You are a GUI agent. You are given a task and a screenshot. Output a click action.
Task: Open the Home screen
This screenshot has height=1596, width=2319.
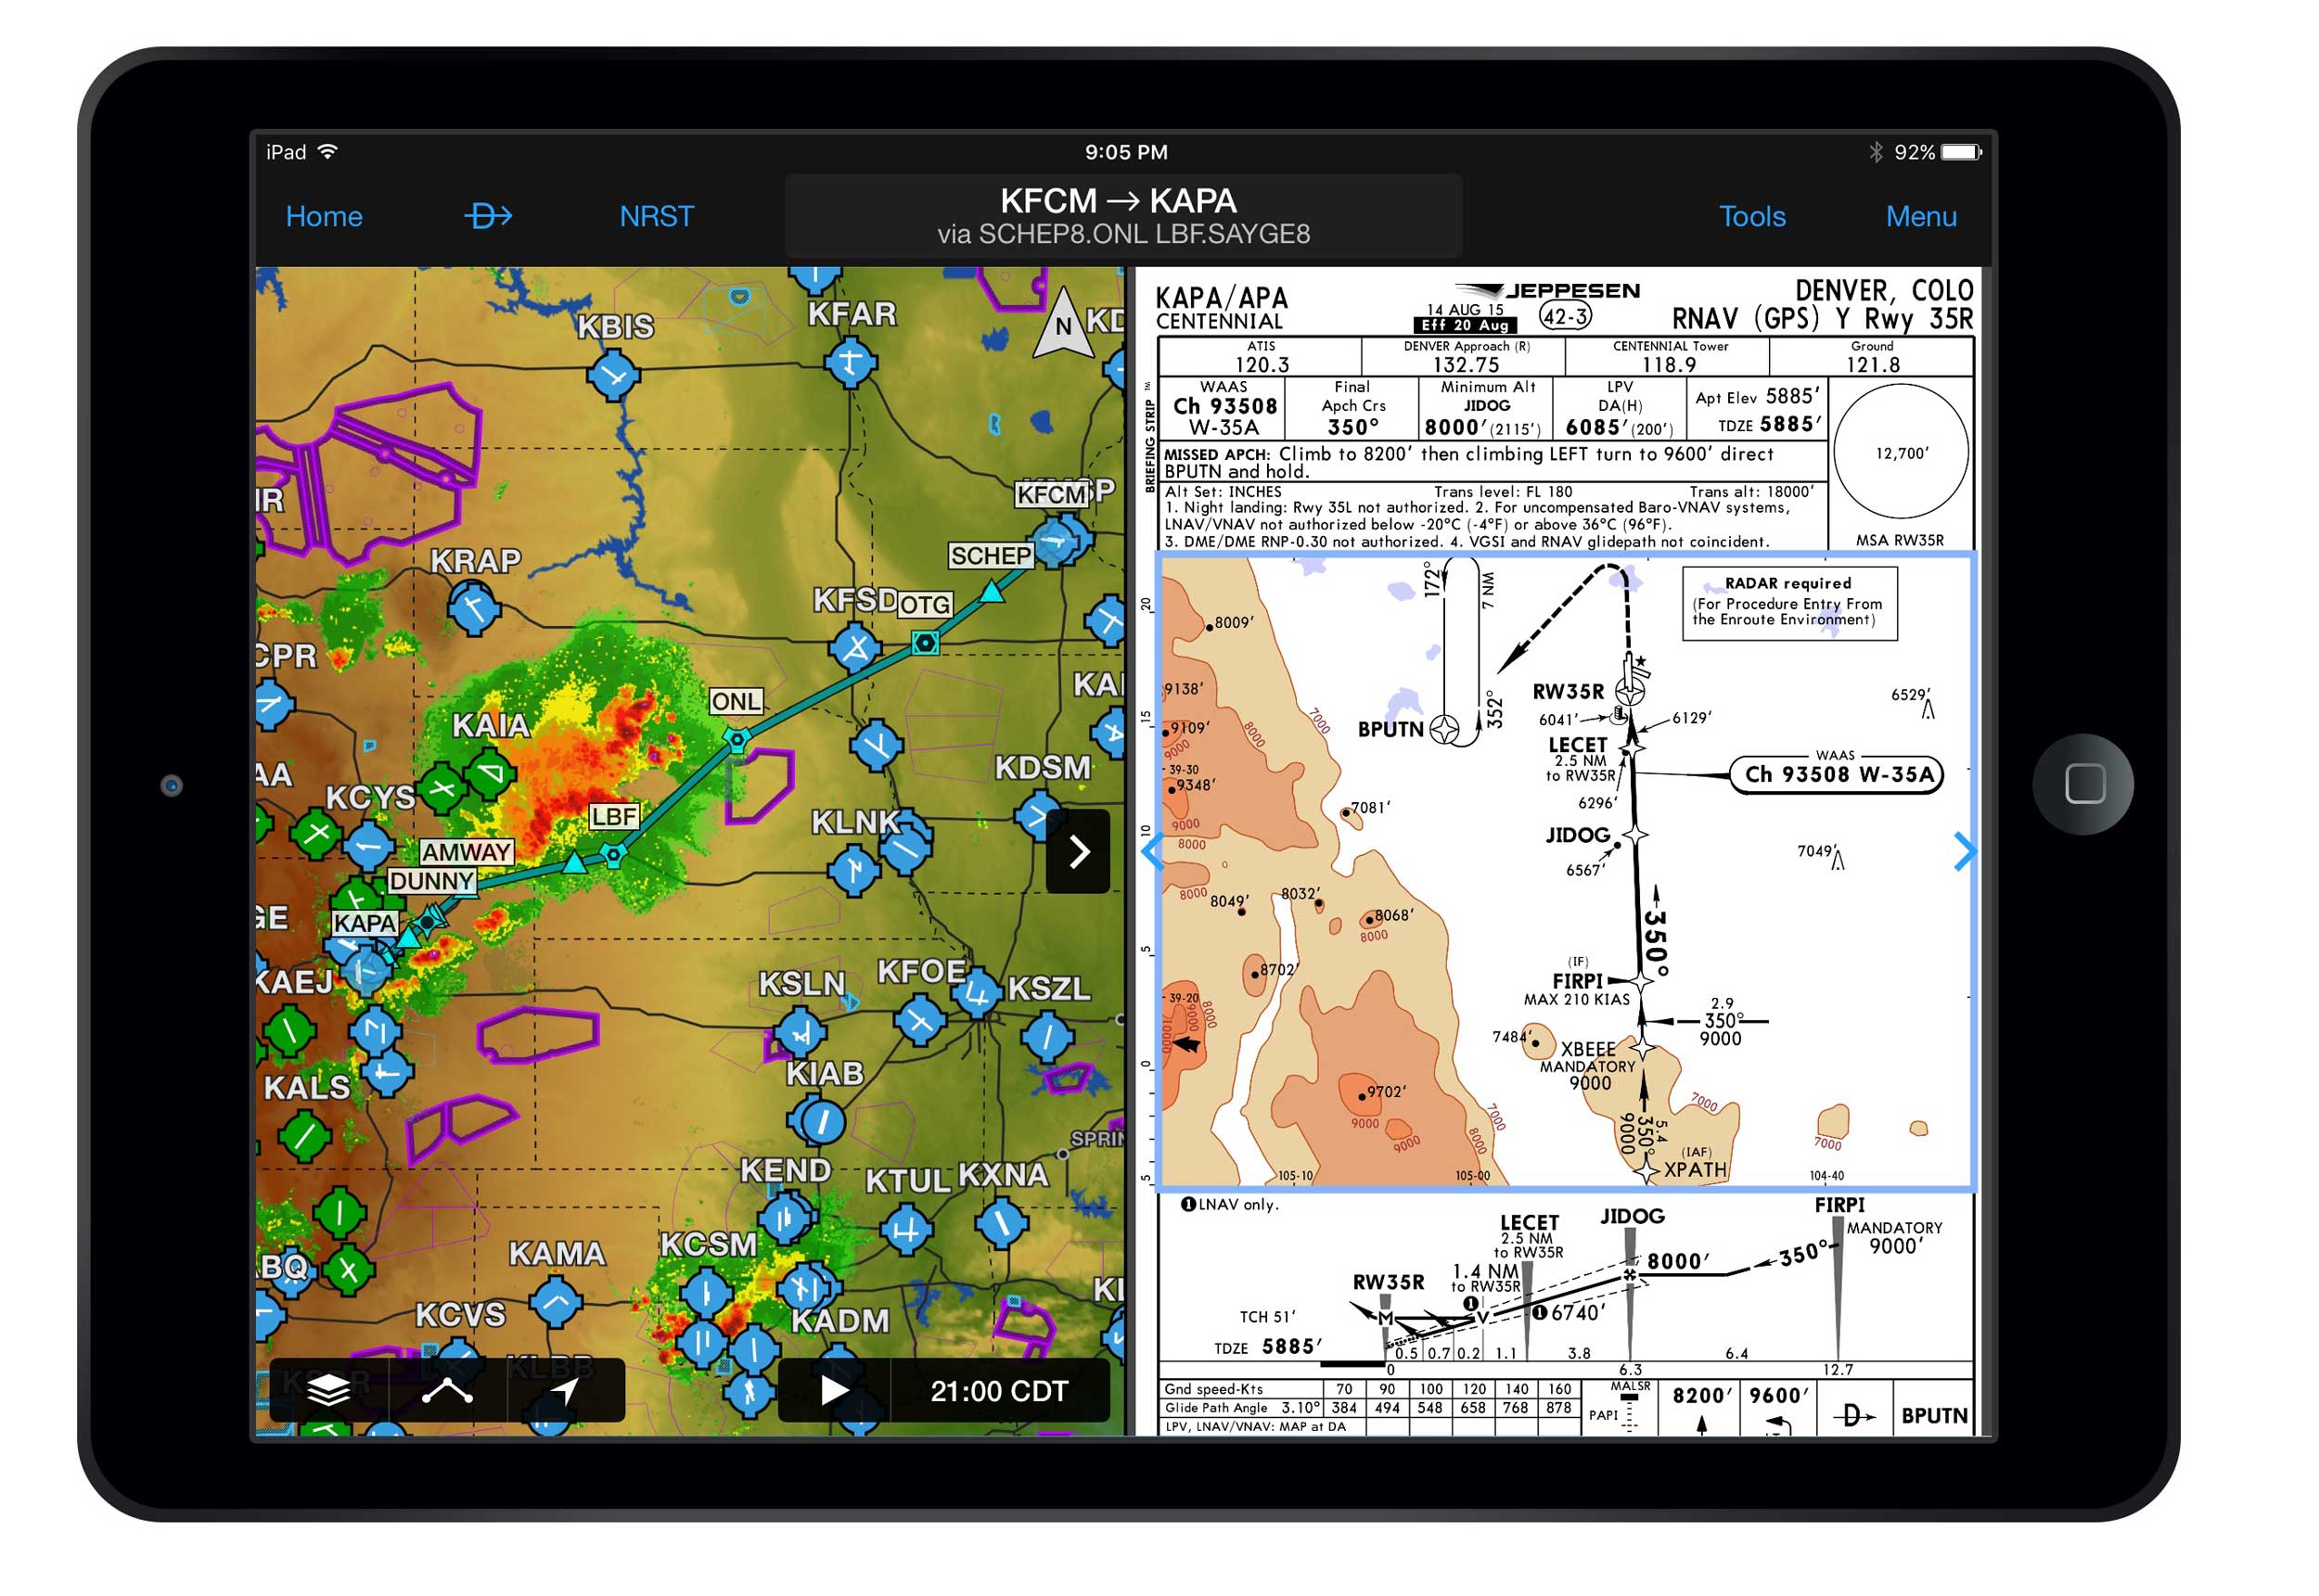point(324,216)
